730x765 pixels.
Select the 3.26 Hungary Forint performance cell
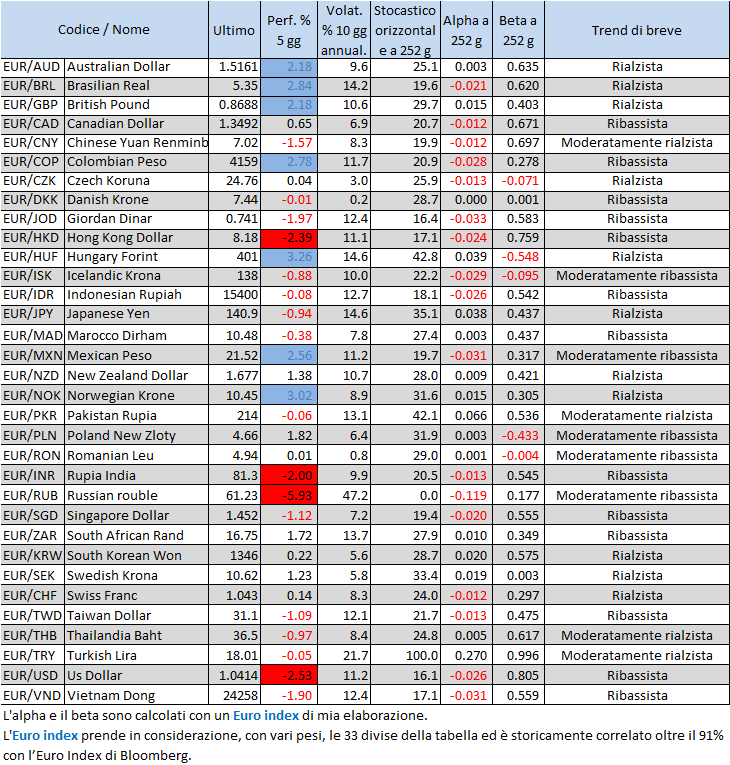289,257
